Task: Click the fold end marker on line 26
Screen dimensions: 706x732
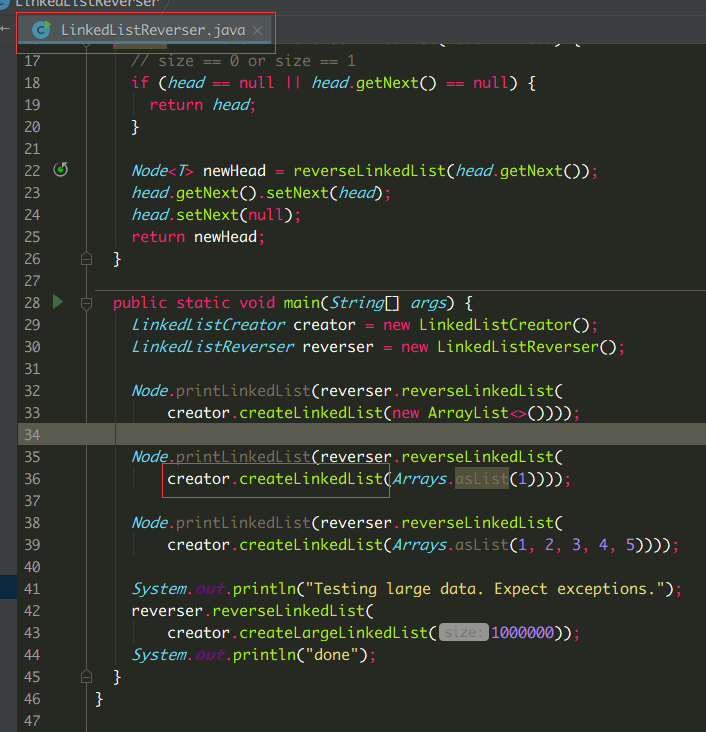Action: click(86, 259)
